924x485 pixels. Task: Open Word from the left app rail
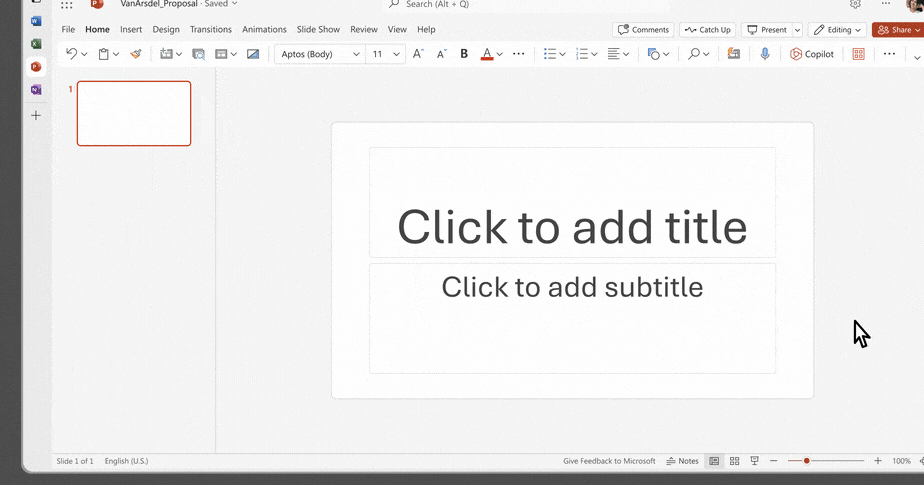36,21
